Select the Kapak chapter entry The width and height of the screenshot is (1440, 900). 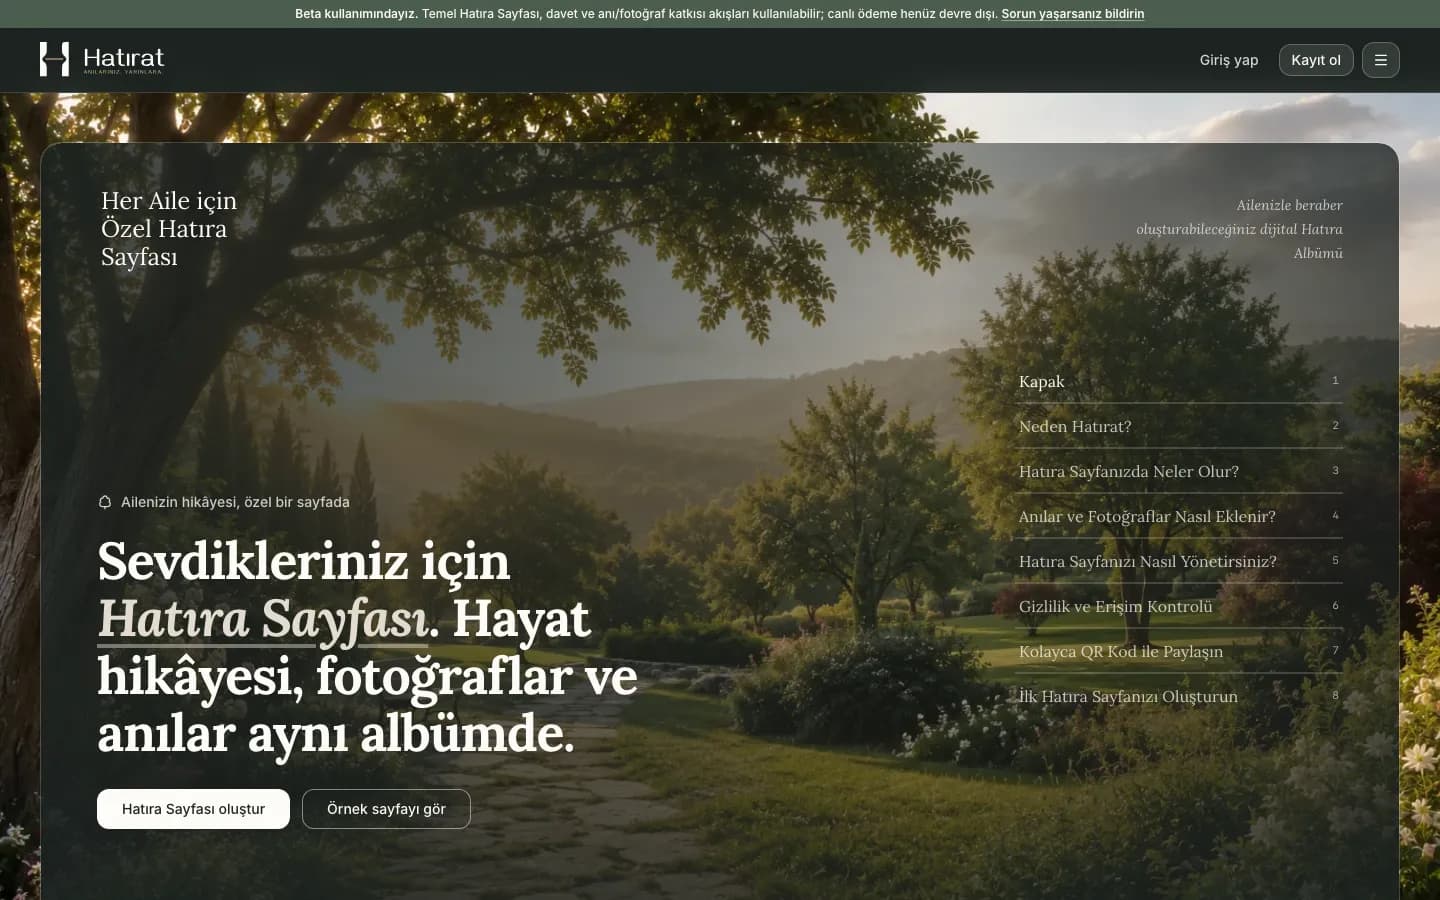1178,381
